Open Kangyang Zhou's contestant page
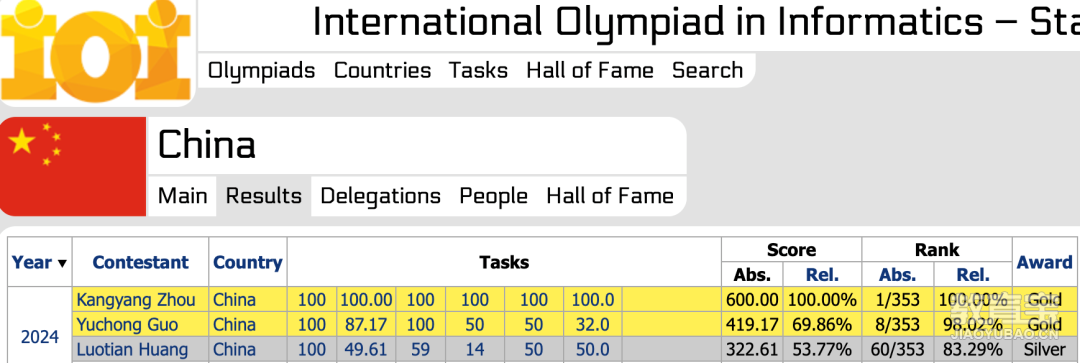 pyautogui.click(x=136, y=300)
